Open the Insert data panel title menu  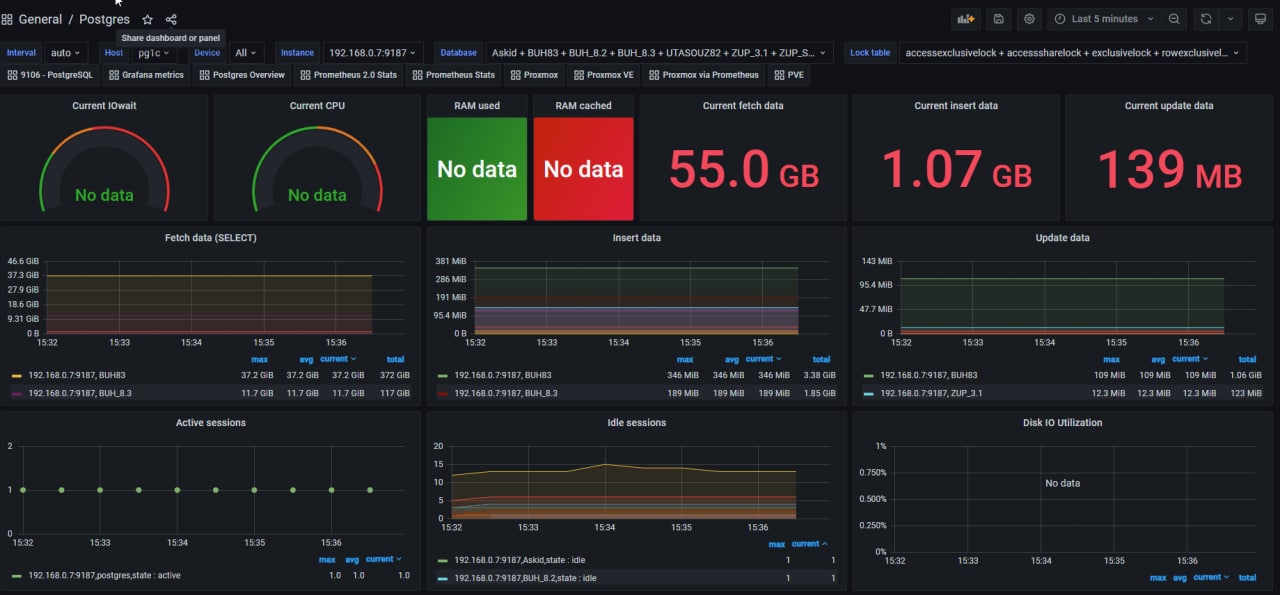pos(636,237)
